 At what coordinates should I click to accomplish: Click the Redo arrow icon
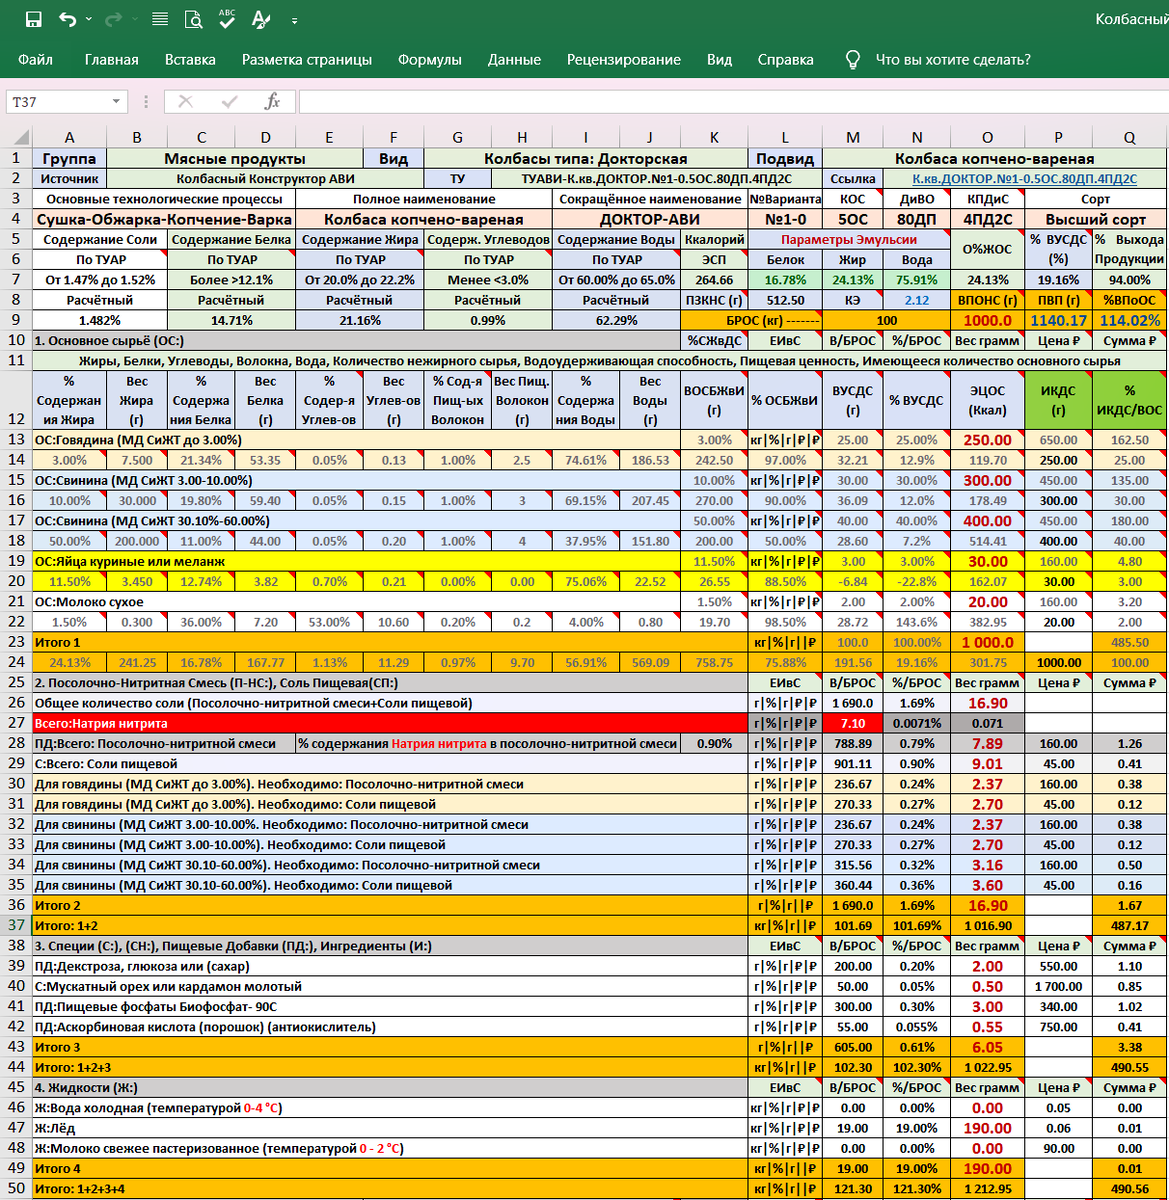click(x=113, y=19)
